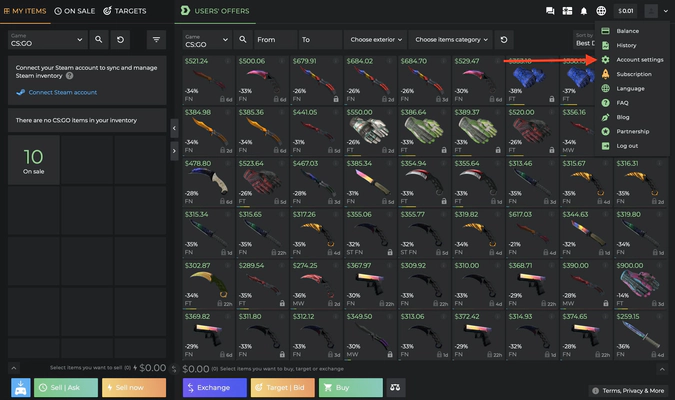Viewport: 675px width, 400px height.
Task: Select Account settings from the profile menu
Action: (x=639, y=60)
